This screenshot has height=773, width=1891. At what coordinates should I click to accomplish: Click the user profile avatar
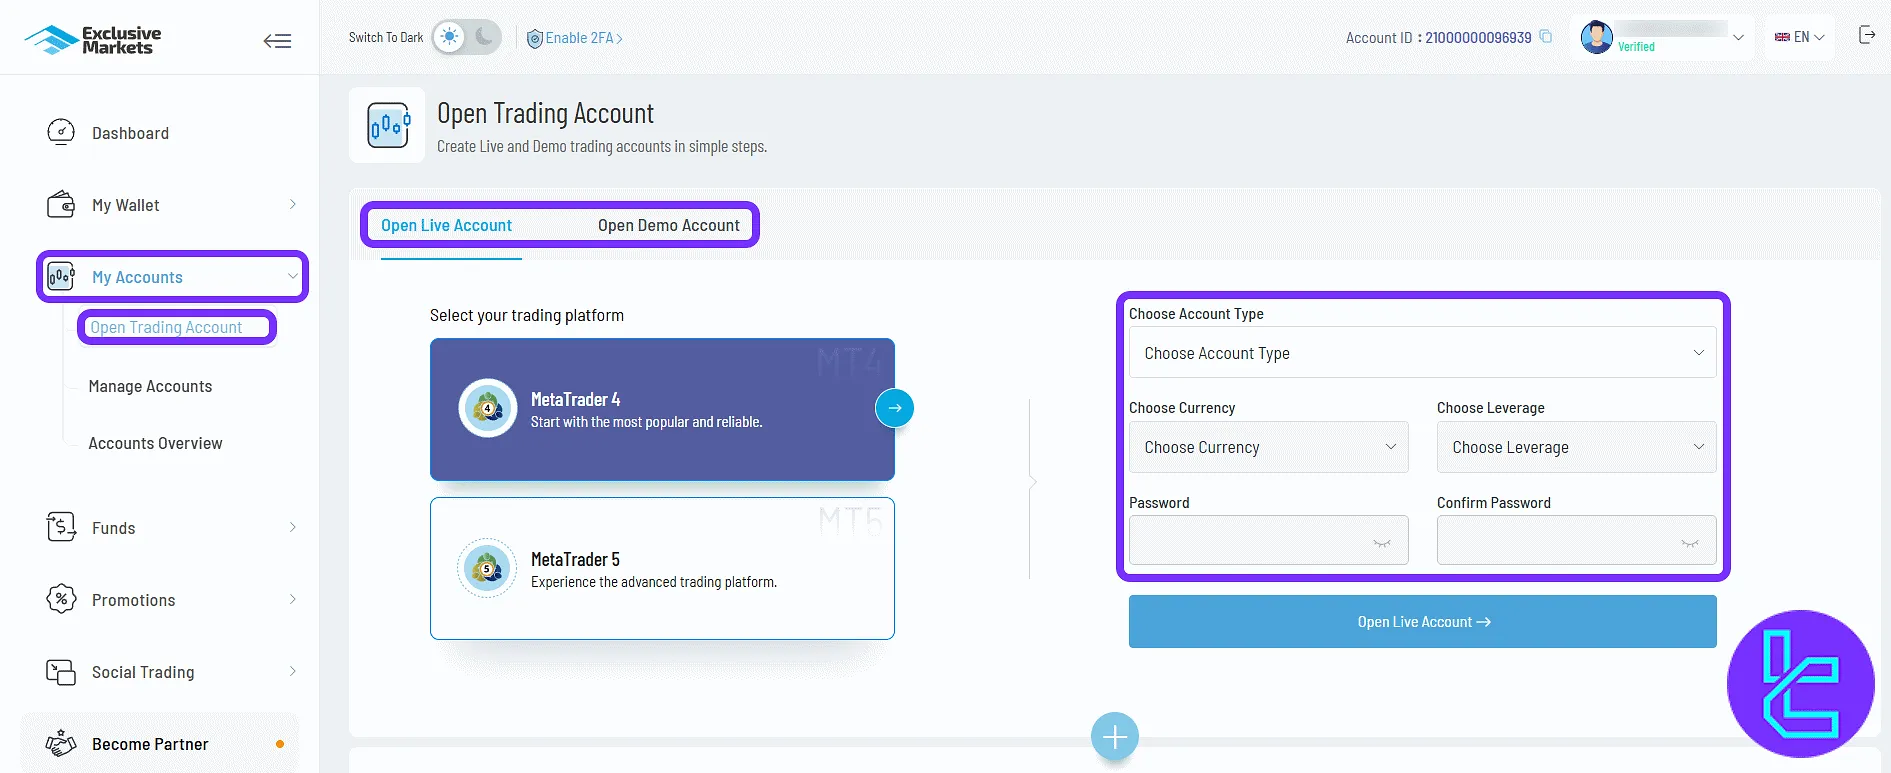click(x=1596, y=37)
